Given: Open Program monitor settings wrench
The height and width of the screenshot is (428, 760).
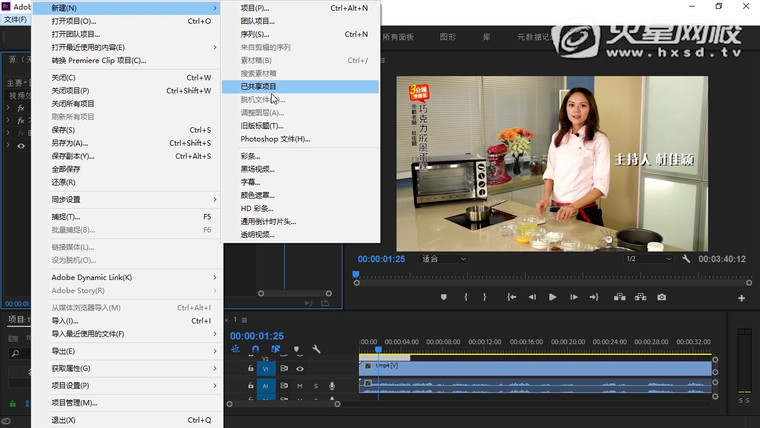Looking at the screenshot, I should (686, 259).
